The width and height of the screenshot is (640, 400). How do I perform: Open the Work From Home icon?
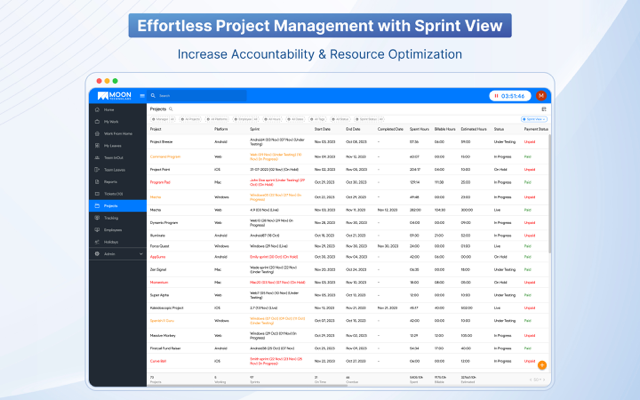[x=97, y=133]
